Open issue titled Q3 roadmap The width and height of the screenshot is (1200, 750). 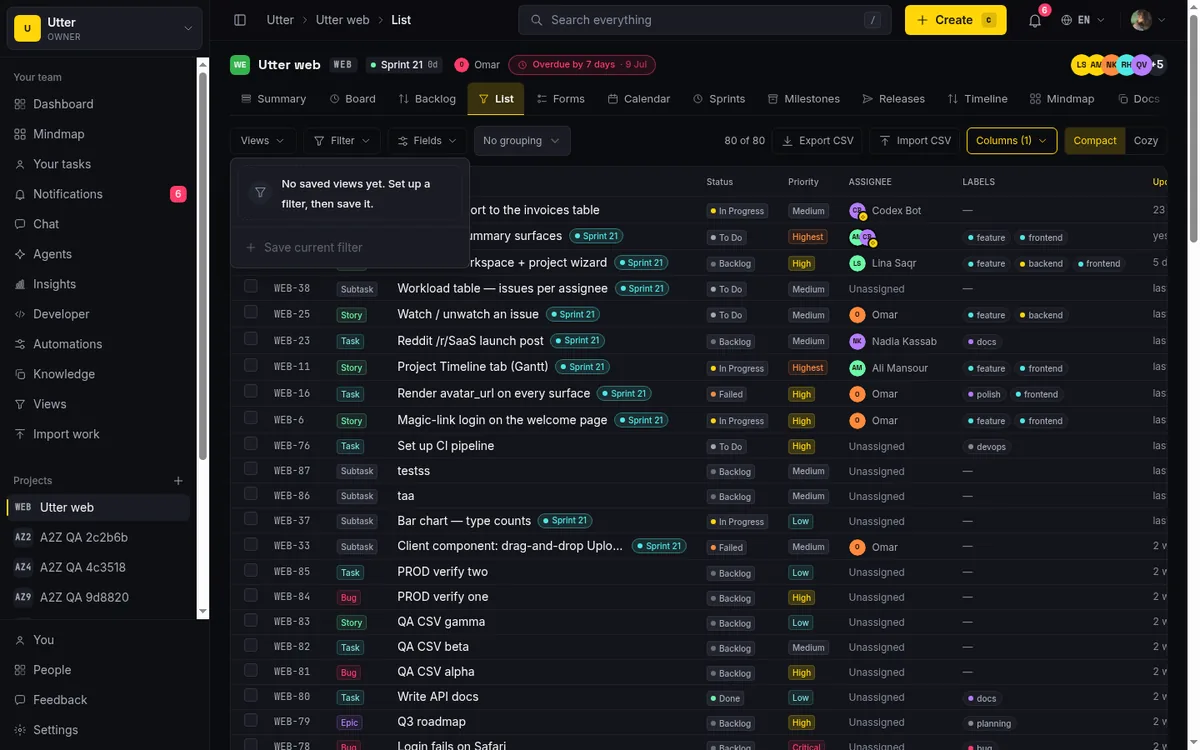pyautogui.click(x=431, y=722)
